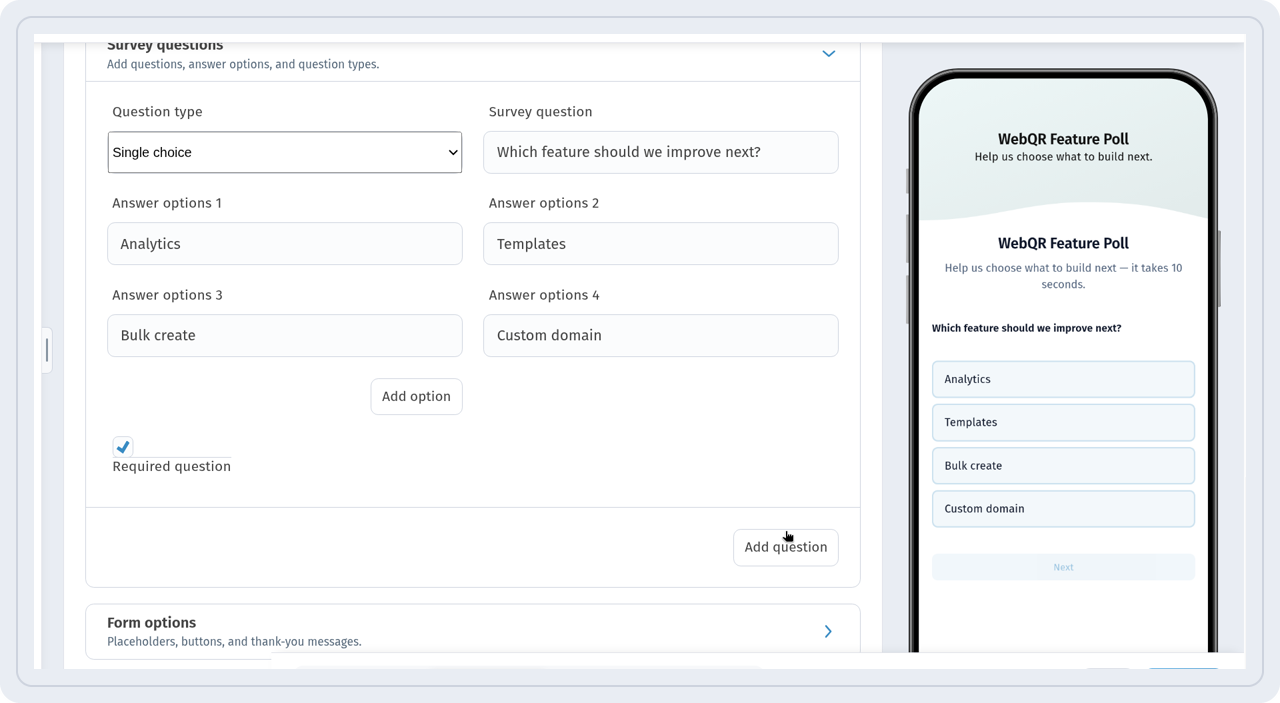Screen dimensions: 1280x703
Task: Click the Bulk create answer field
Action: tap(285, 336)
